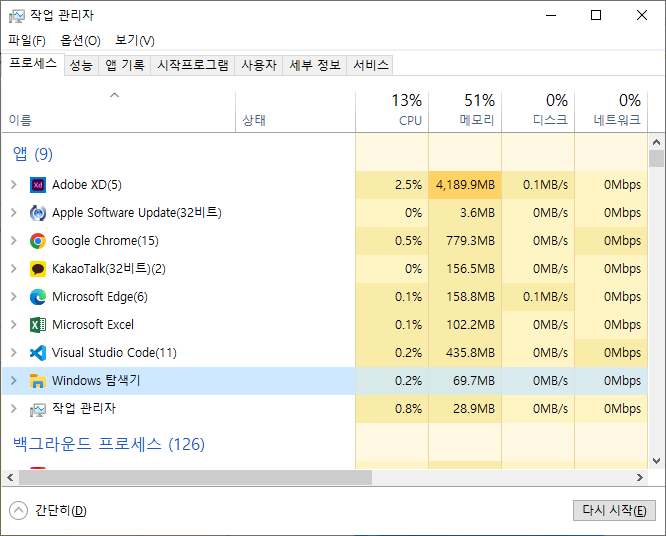Click the Apple Software Update icon
Viewport: 666px width, 536px height.
tap(38, 213)
